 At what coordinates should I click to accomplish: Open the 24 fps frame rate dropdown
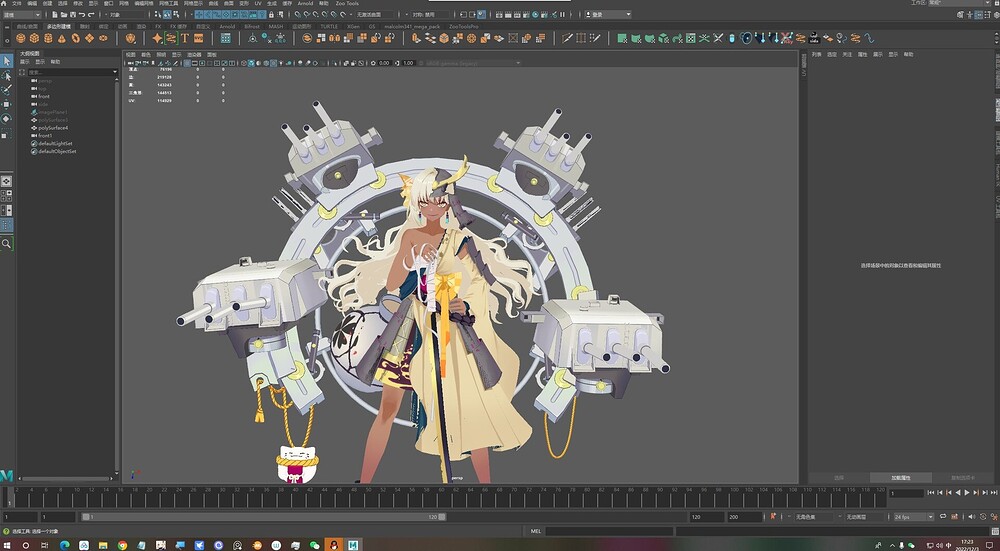tap(913, 517)
